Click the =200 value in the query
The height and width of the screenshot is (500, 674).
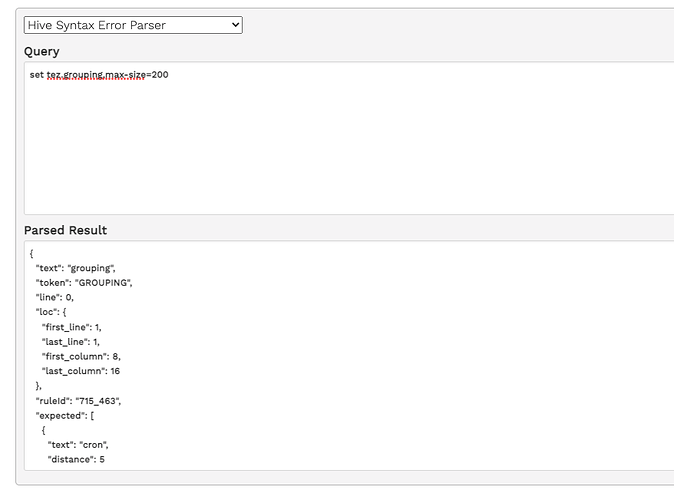157,75
